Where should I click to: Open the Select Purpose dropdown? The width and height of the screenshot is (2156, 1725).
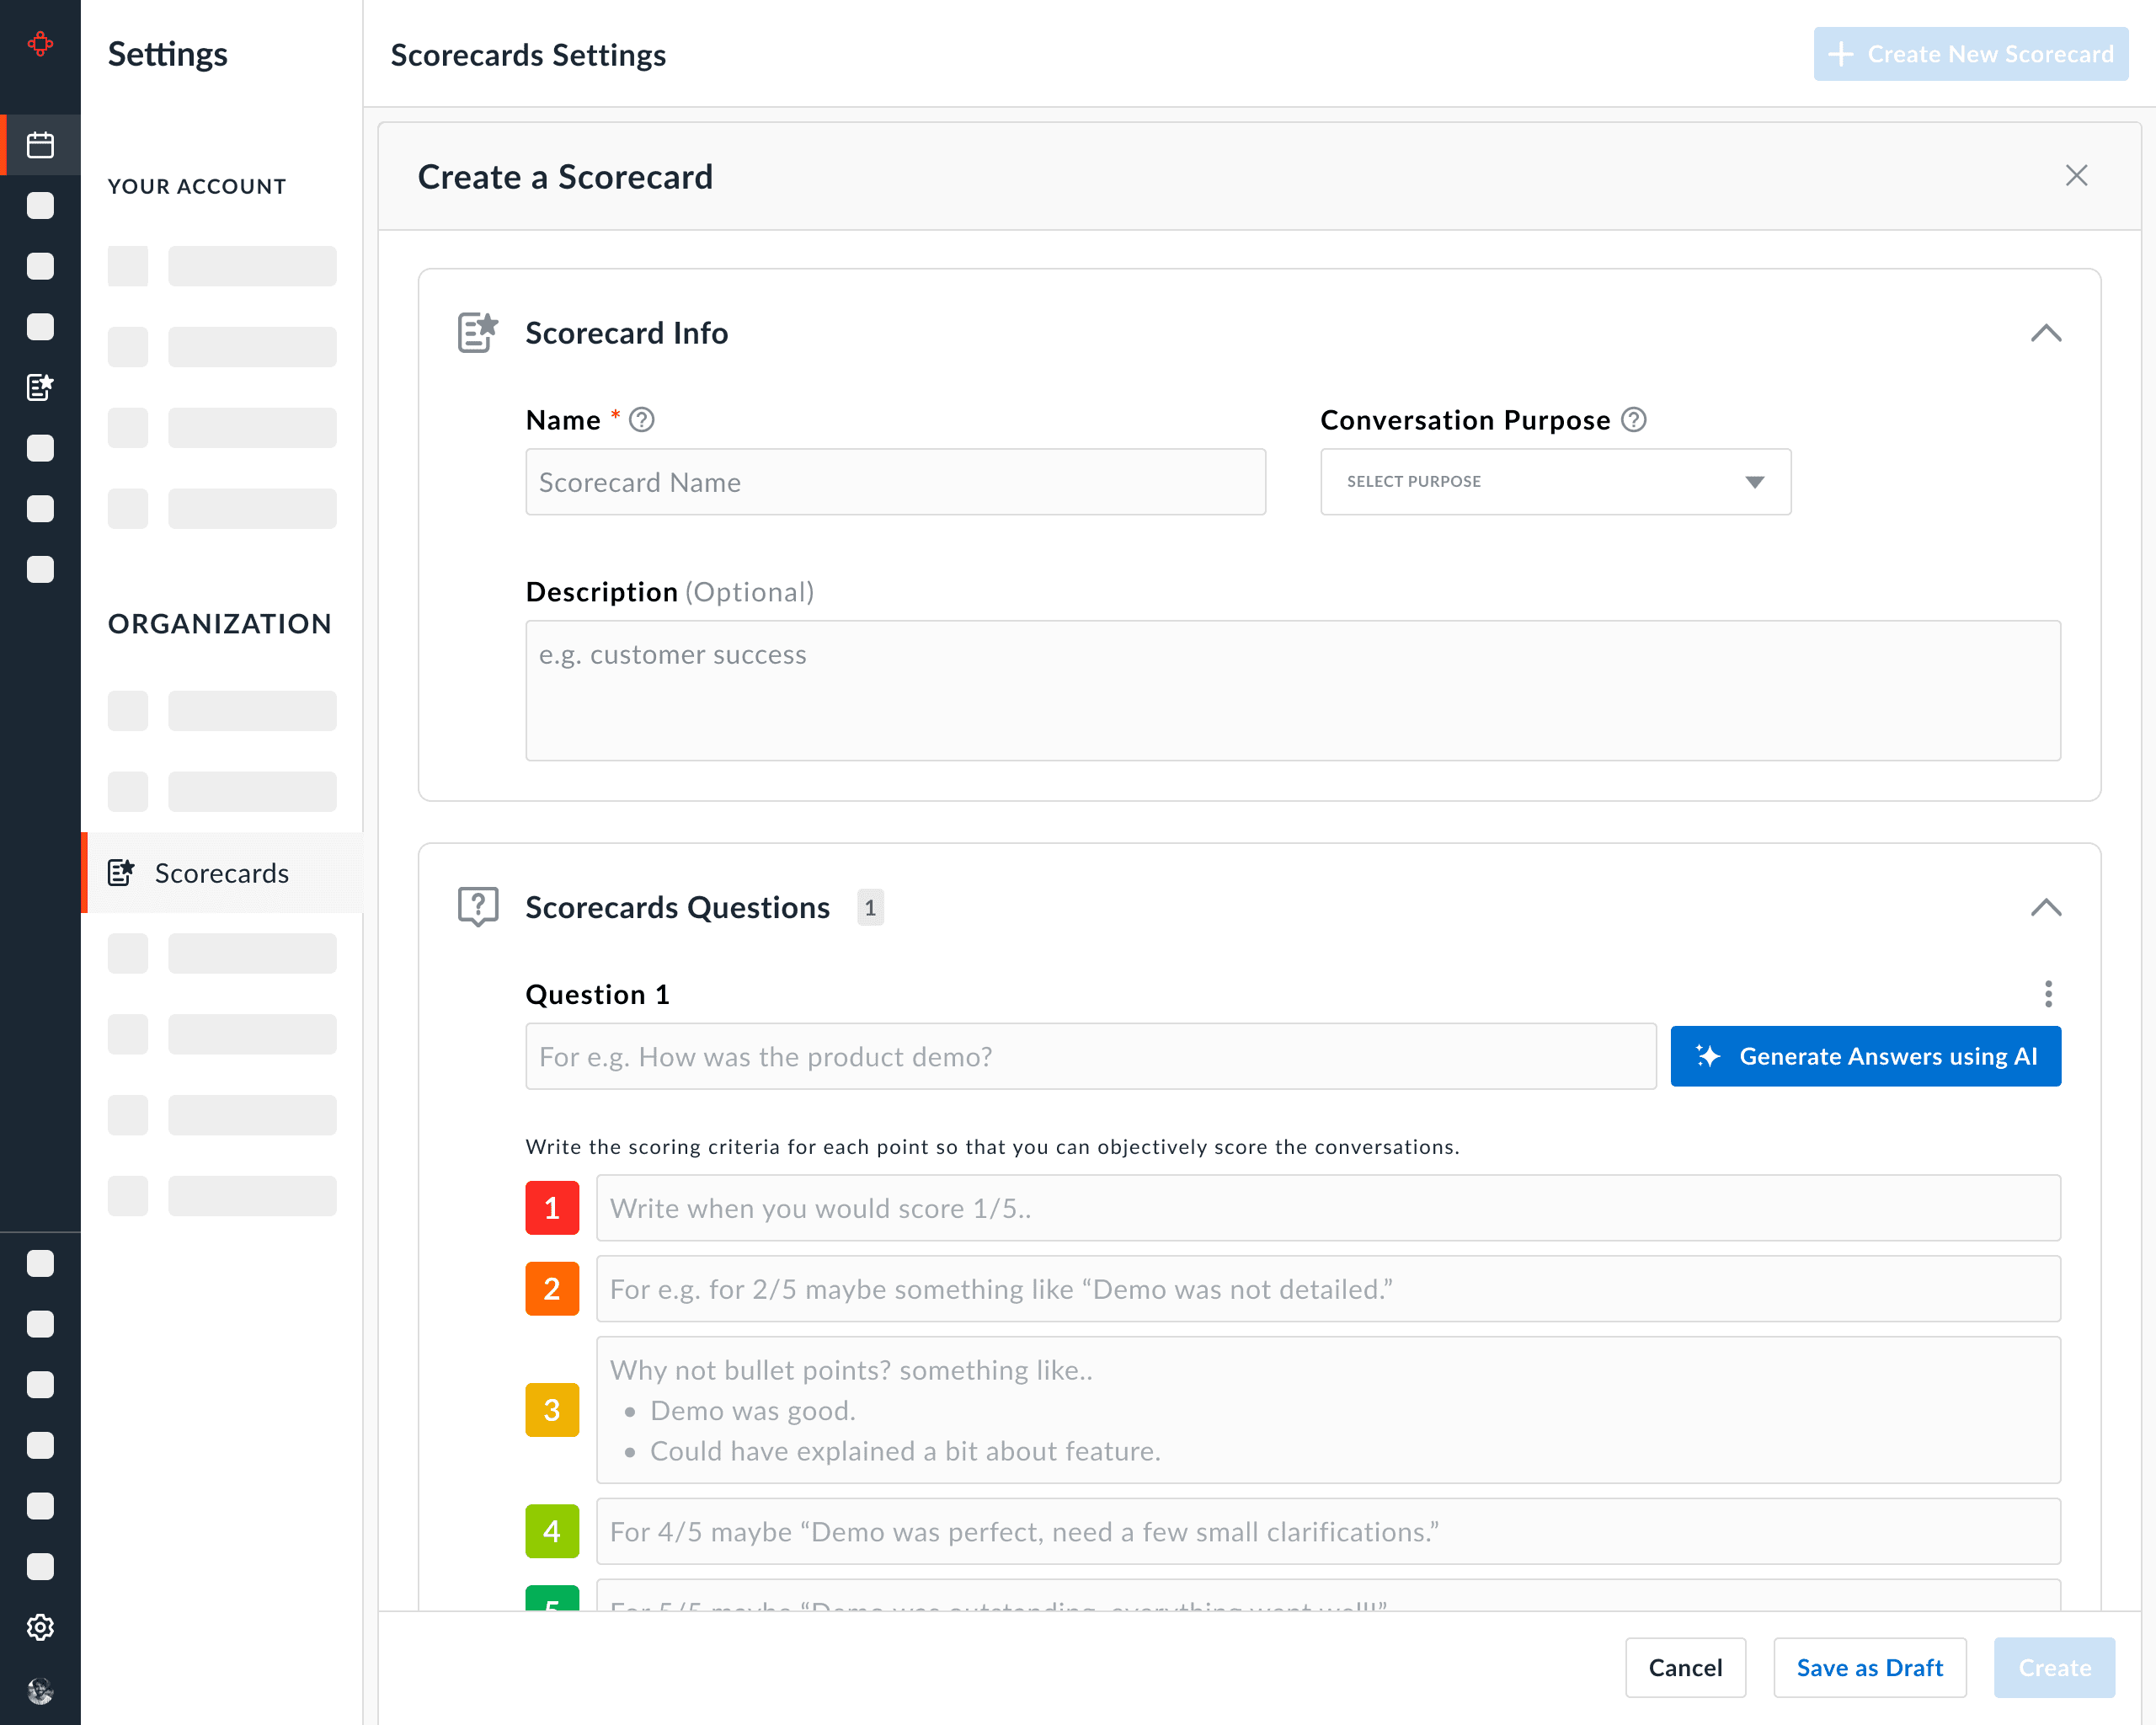click(x=1555, y=482)
